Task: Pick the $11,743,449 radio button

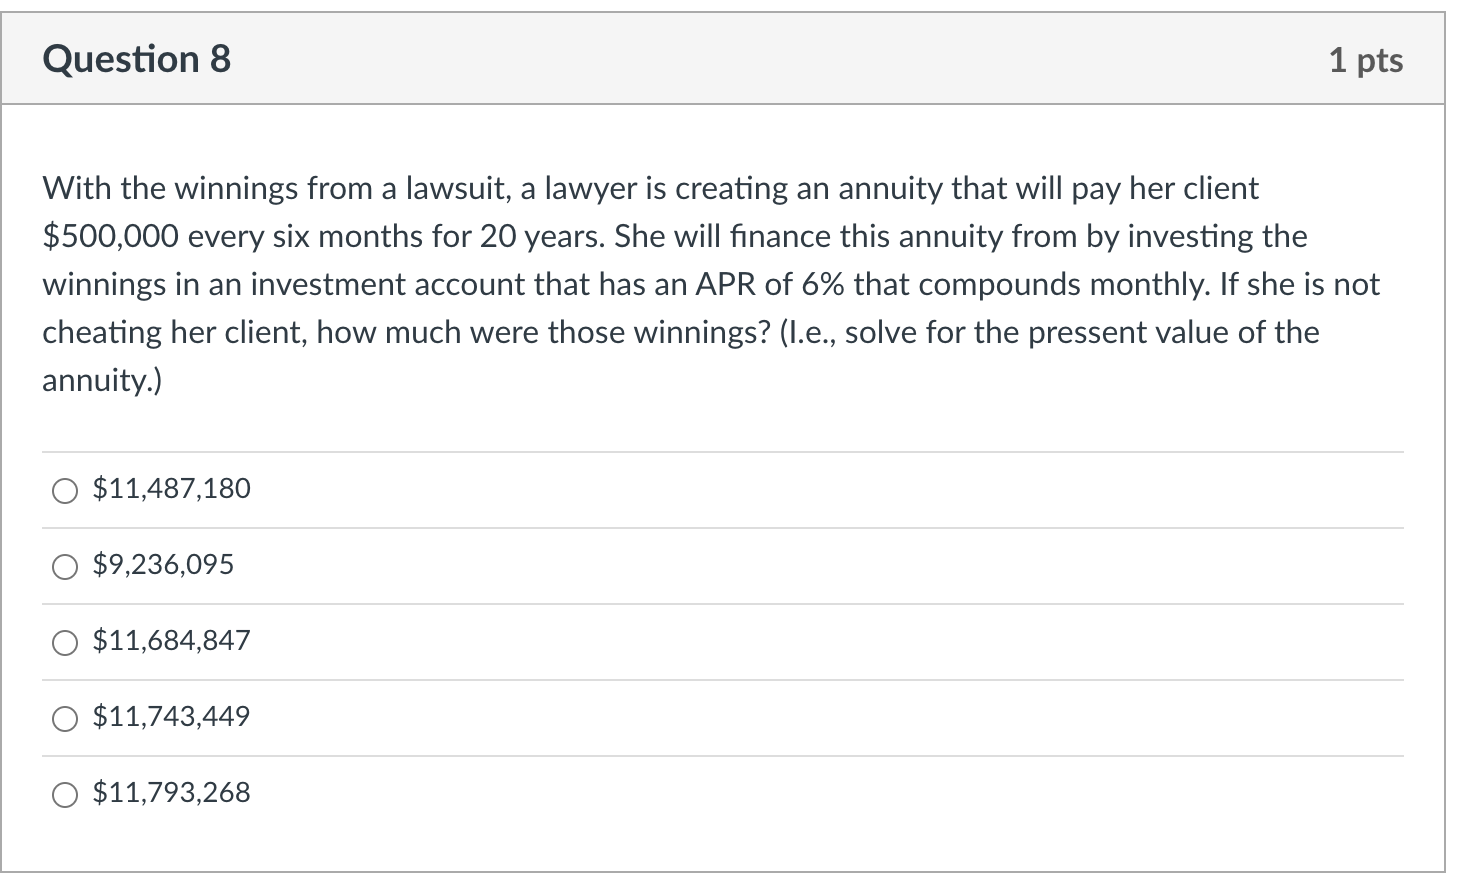Action: point(65,718)
